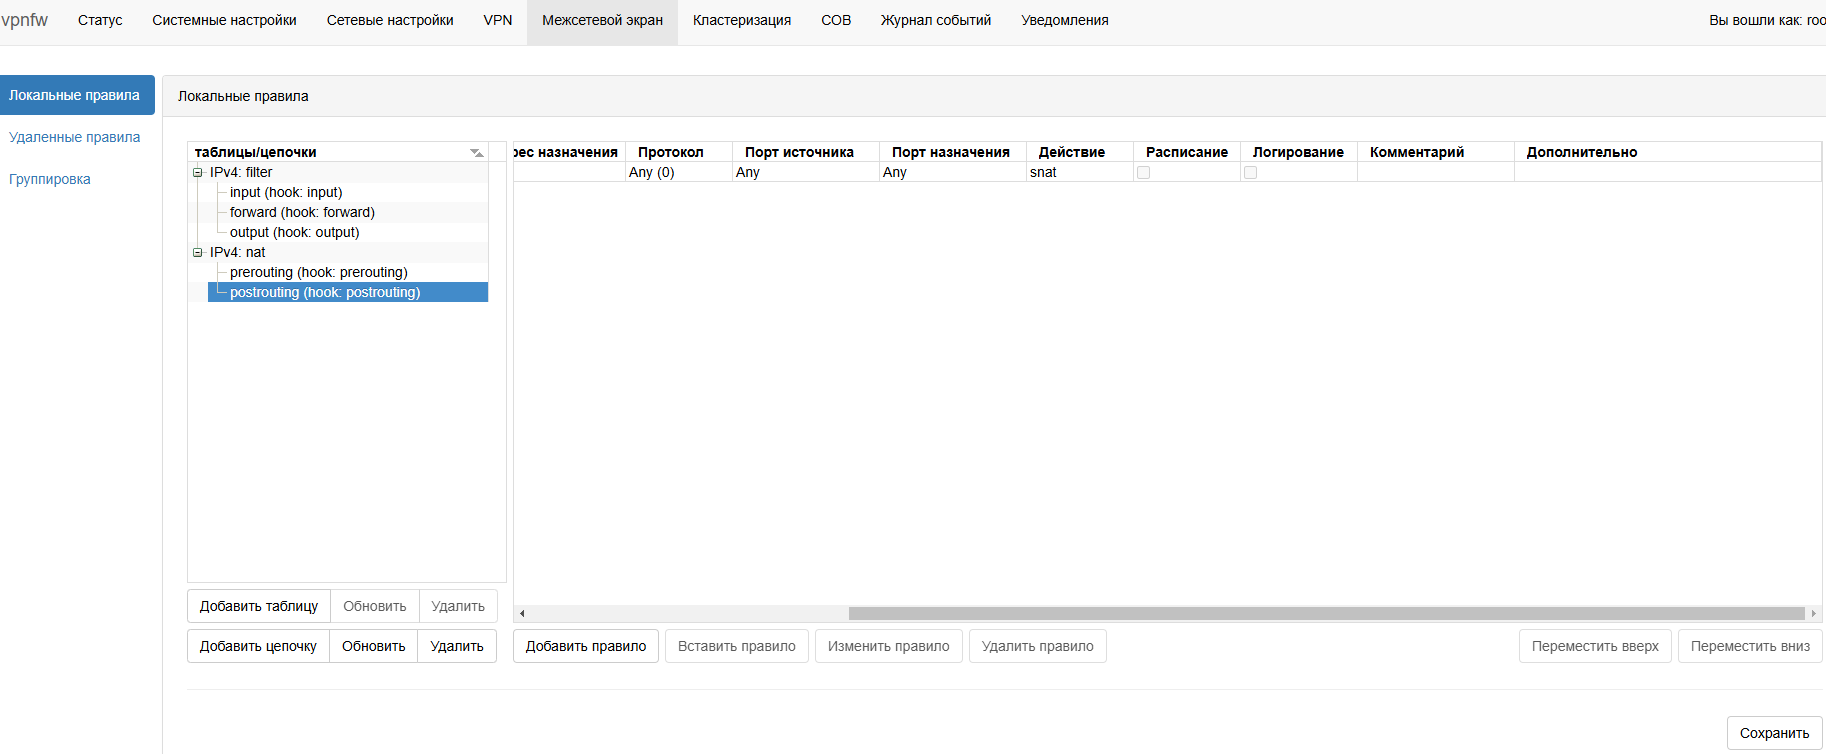Click the right arrow of horizontal scrollbar

point(1813,614)
